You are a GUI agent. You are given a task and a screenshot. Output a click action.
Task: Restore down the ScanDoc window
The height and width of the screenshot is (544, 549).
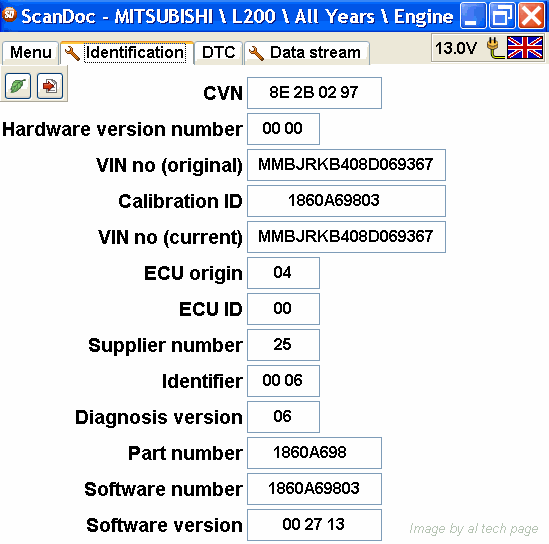coord(502,15)
